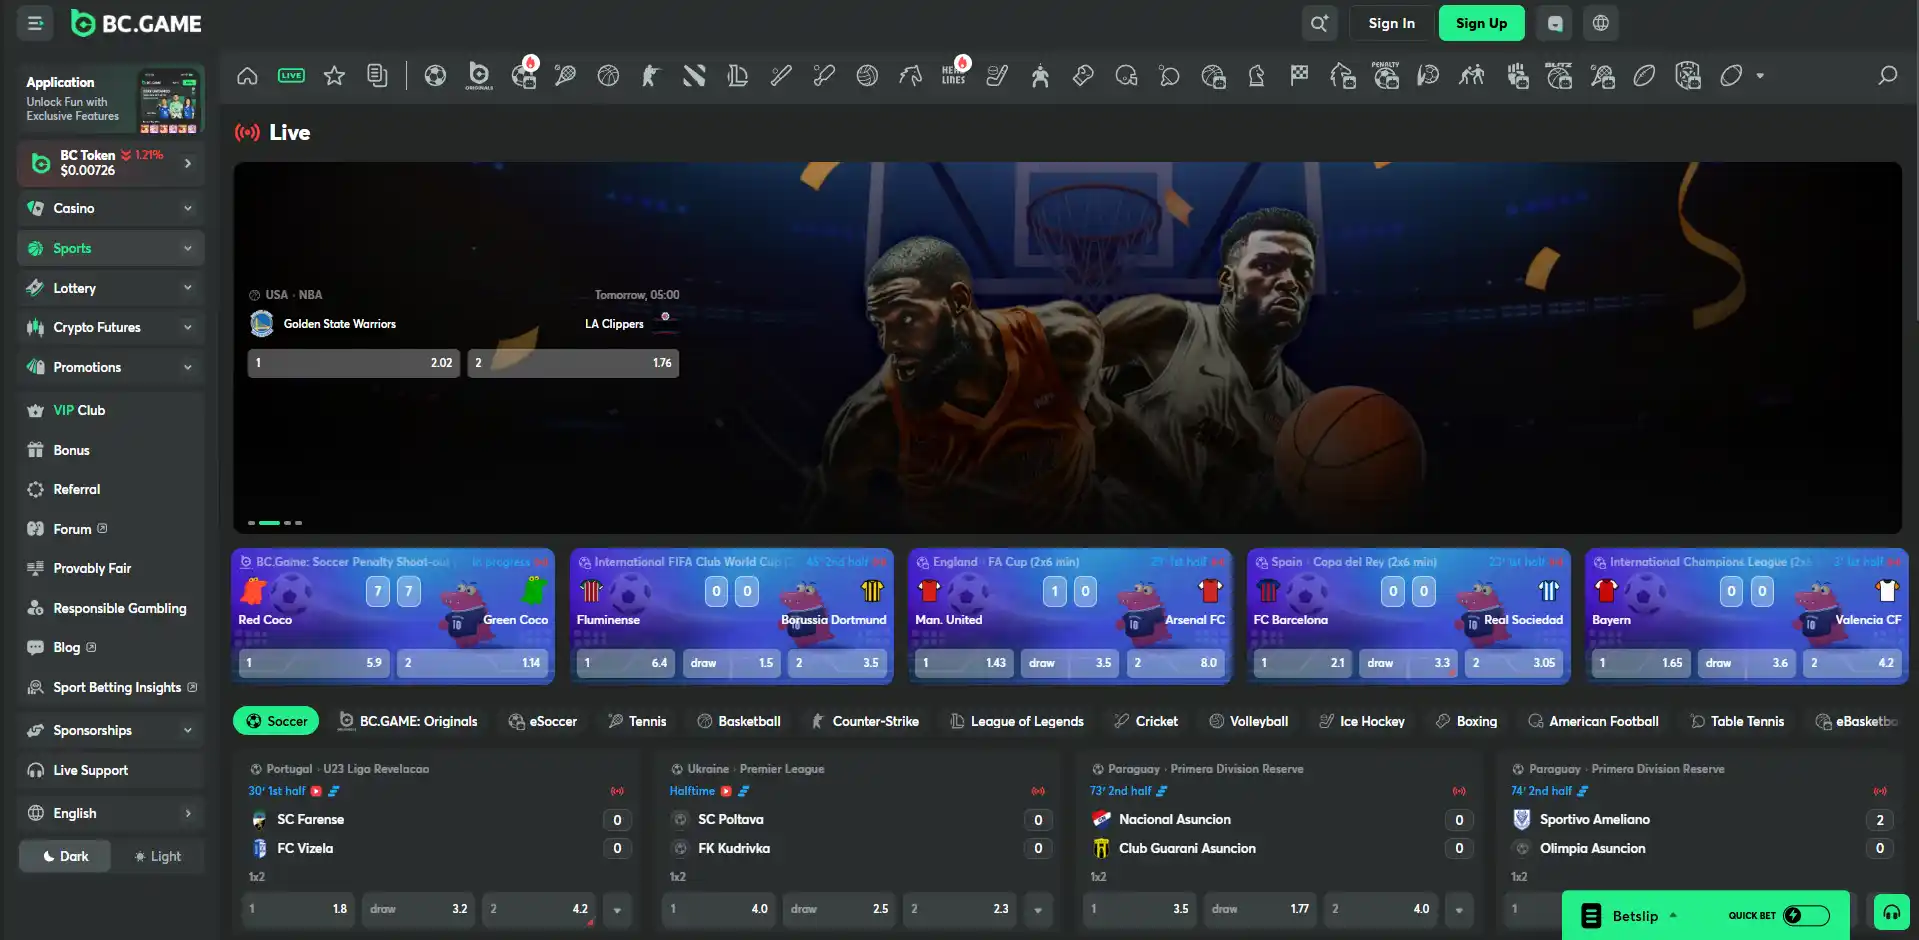Open the Fluminense vs Borussia Dortmund card
Screen dimensions: 1919x940
pyautogui.click(x=731, y=616)
